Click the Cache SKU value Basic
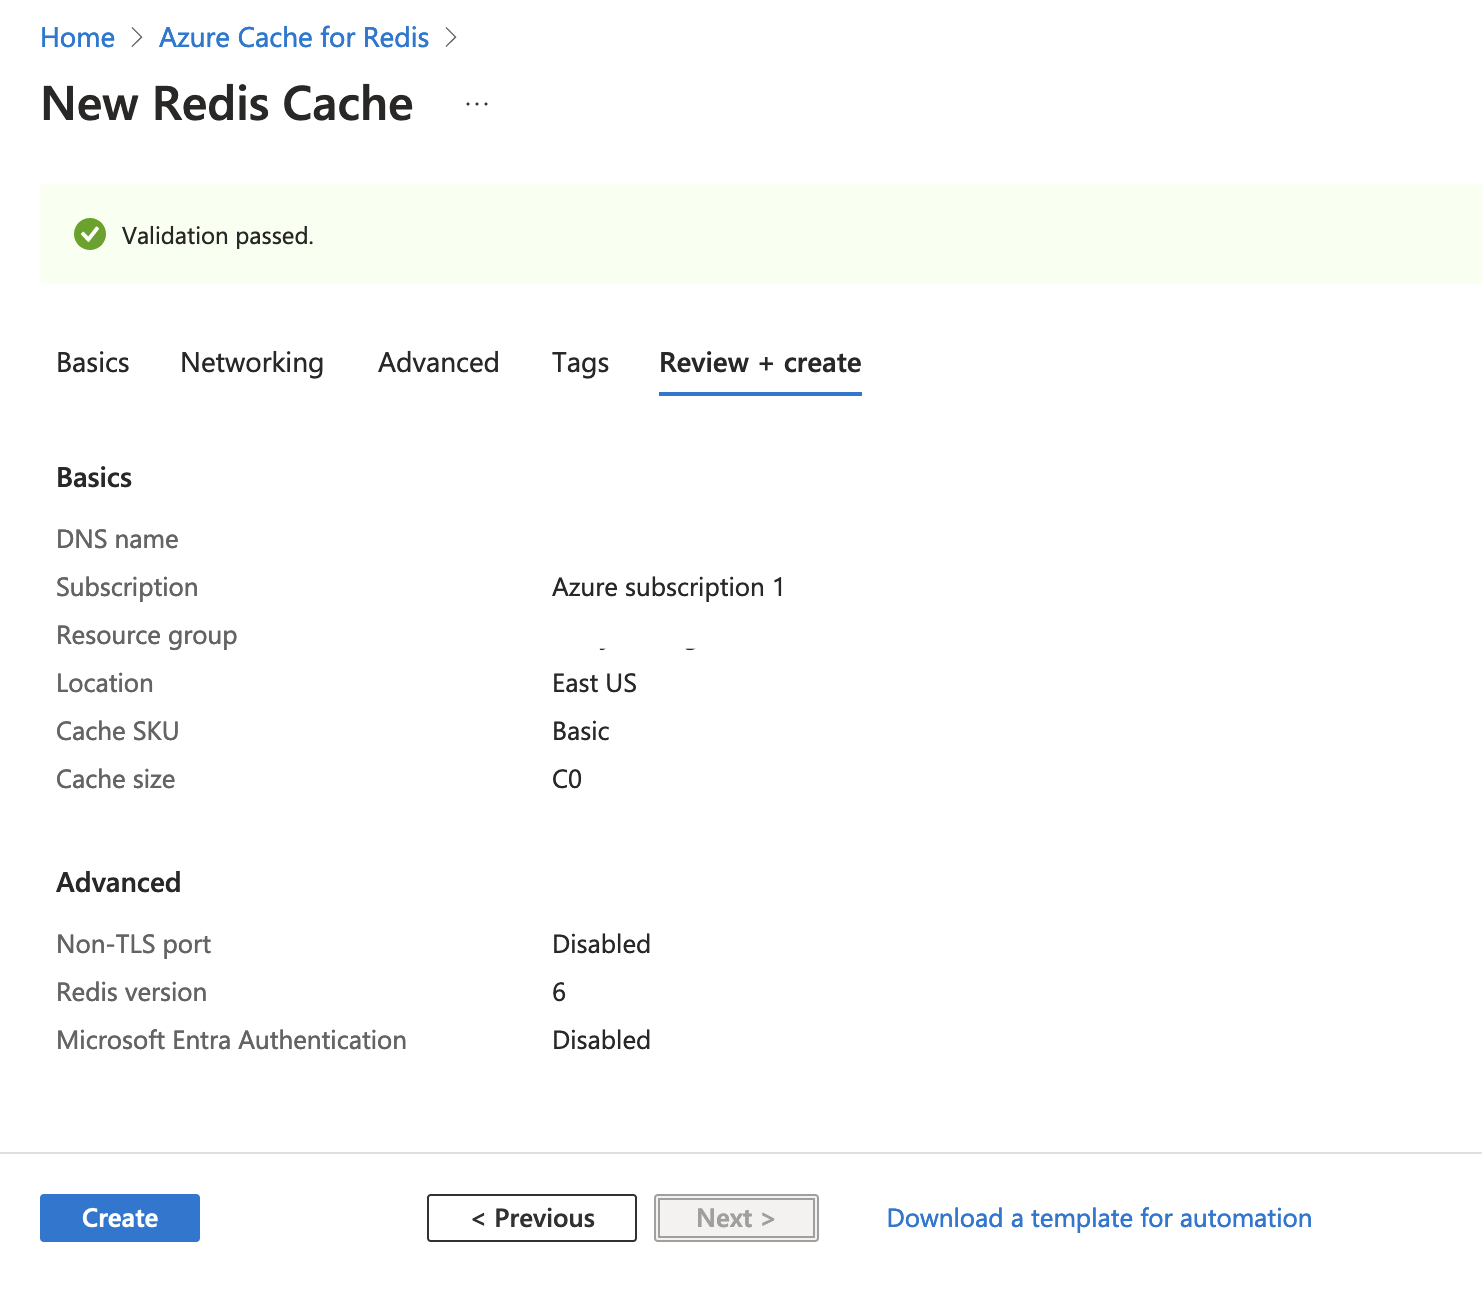This screenshot has height=1302, width=1482. (x=580, y=731)
